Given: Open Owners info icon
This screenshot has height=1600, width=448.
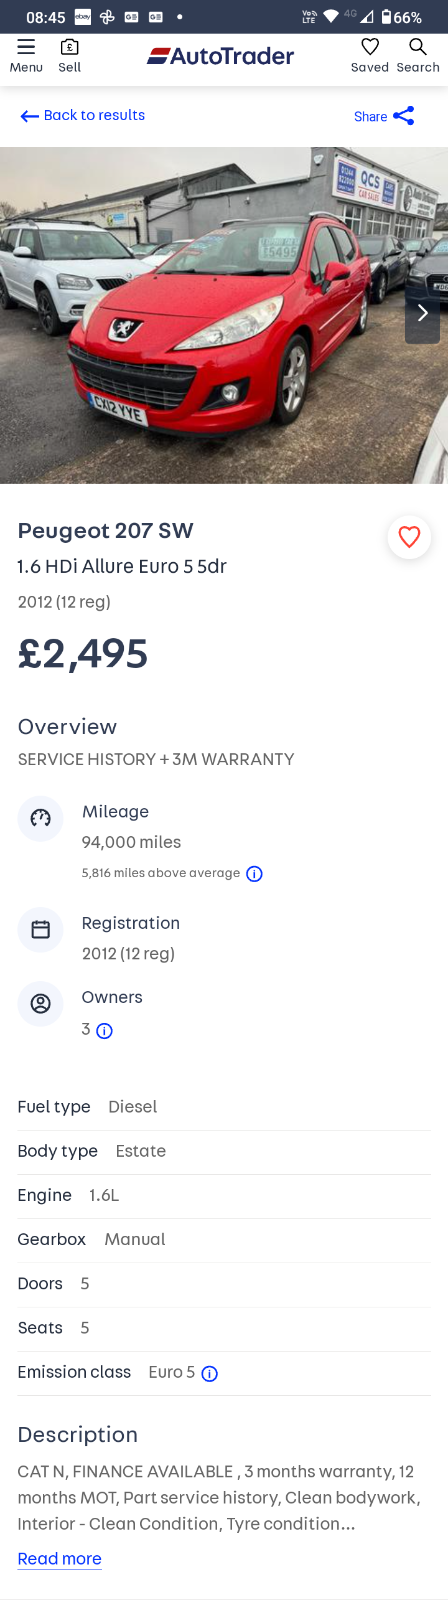Looking at the screenshot, I should click(104, 1031).
